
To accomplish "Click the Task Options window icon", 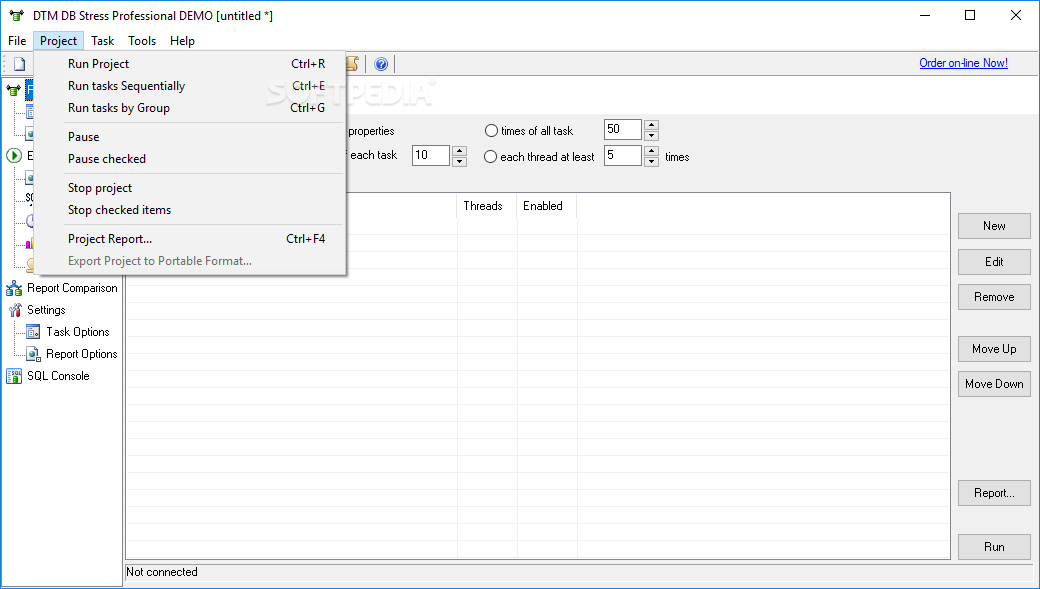I will pos(33,332).
